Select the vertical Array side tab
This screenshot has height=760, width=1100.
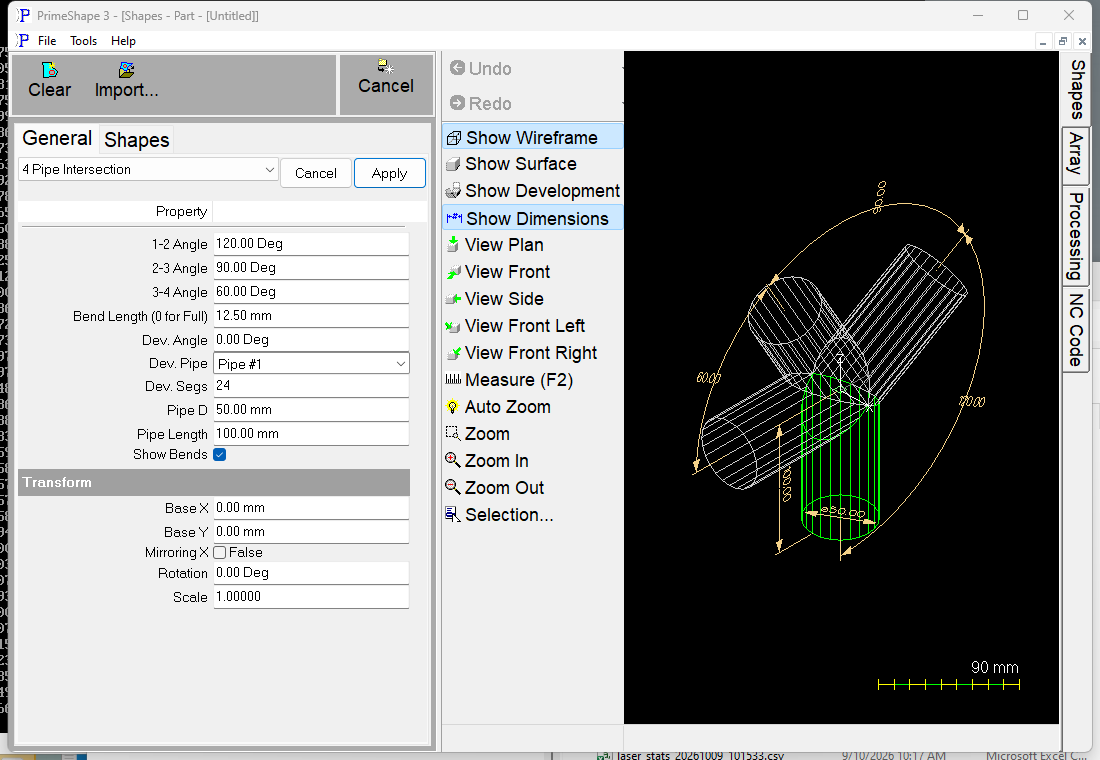tap(1076, 155)
